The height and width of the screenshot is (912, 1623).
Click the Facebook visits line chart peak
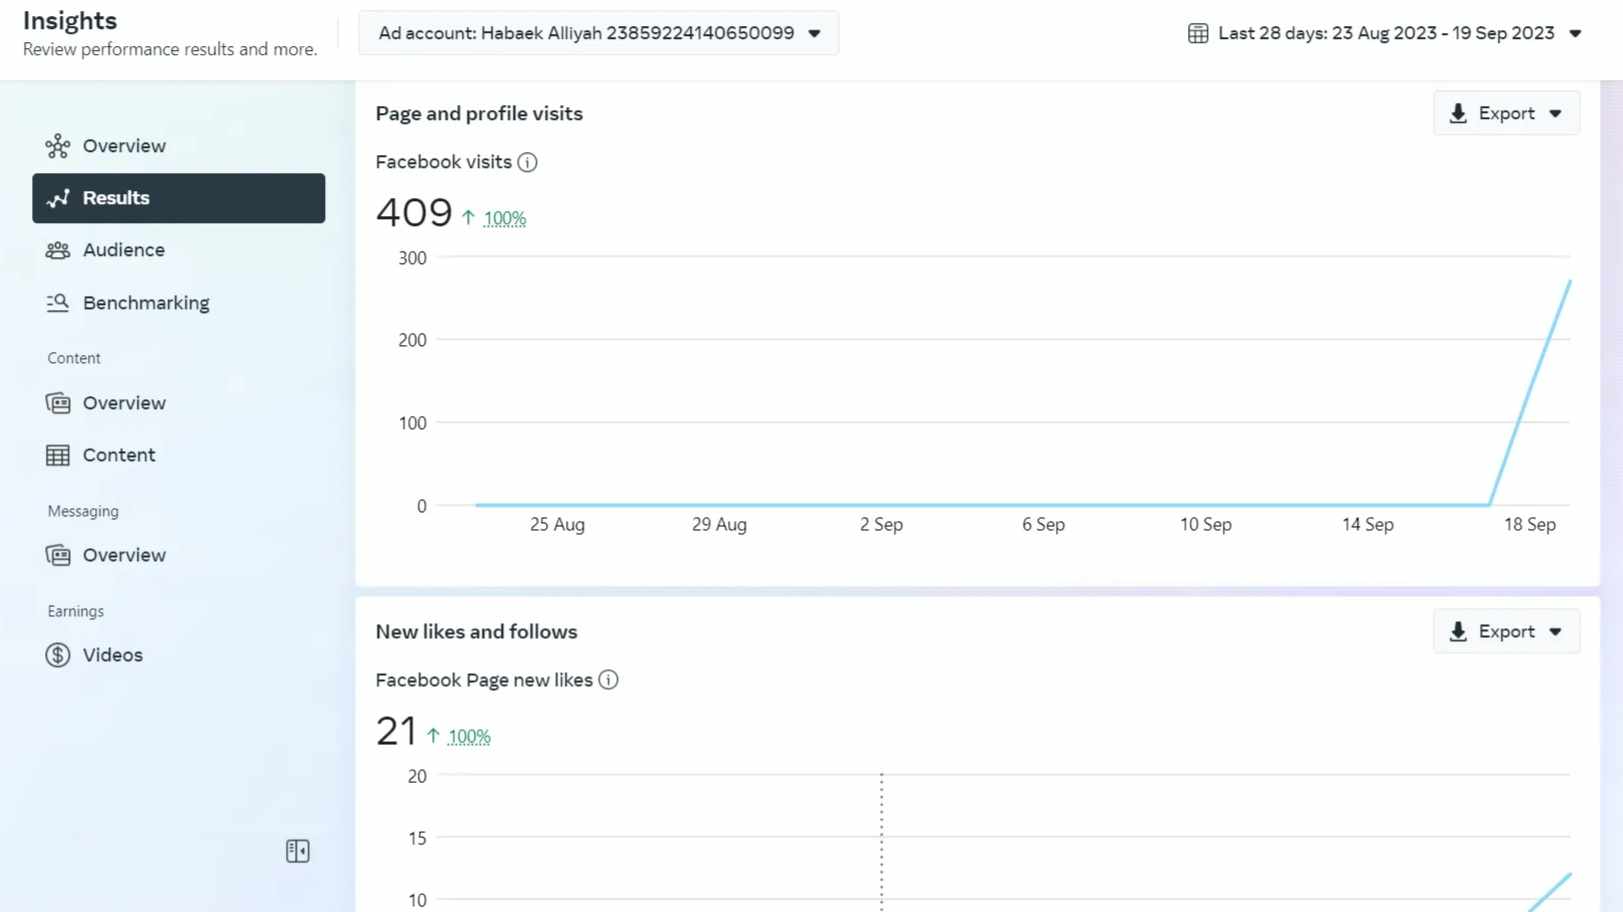click(x=1569, y=282)
